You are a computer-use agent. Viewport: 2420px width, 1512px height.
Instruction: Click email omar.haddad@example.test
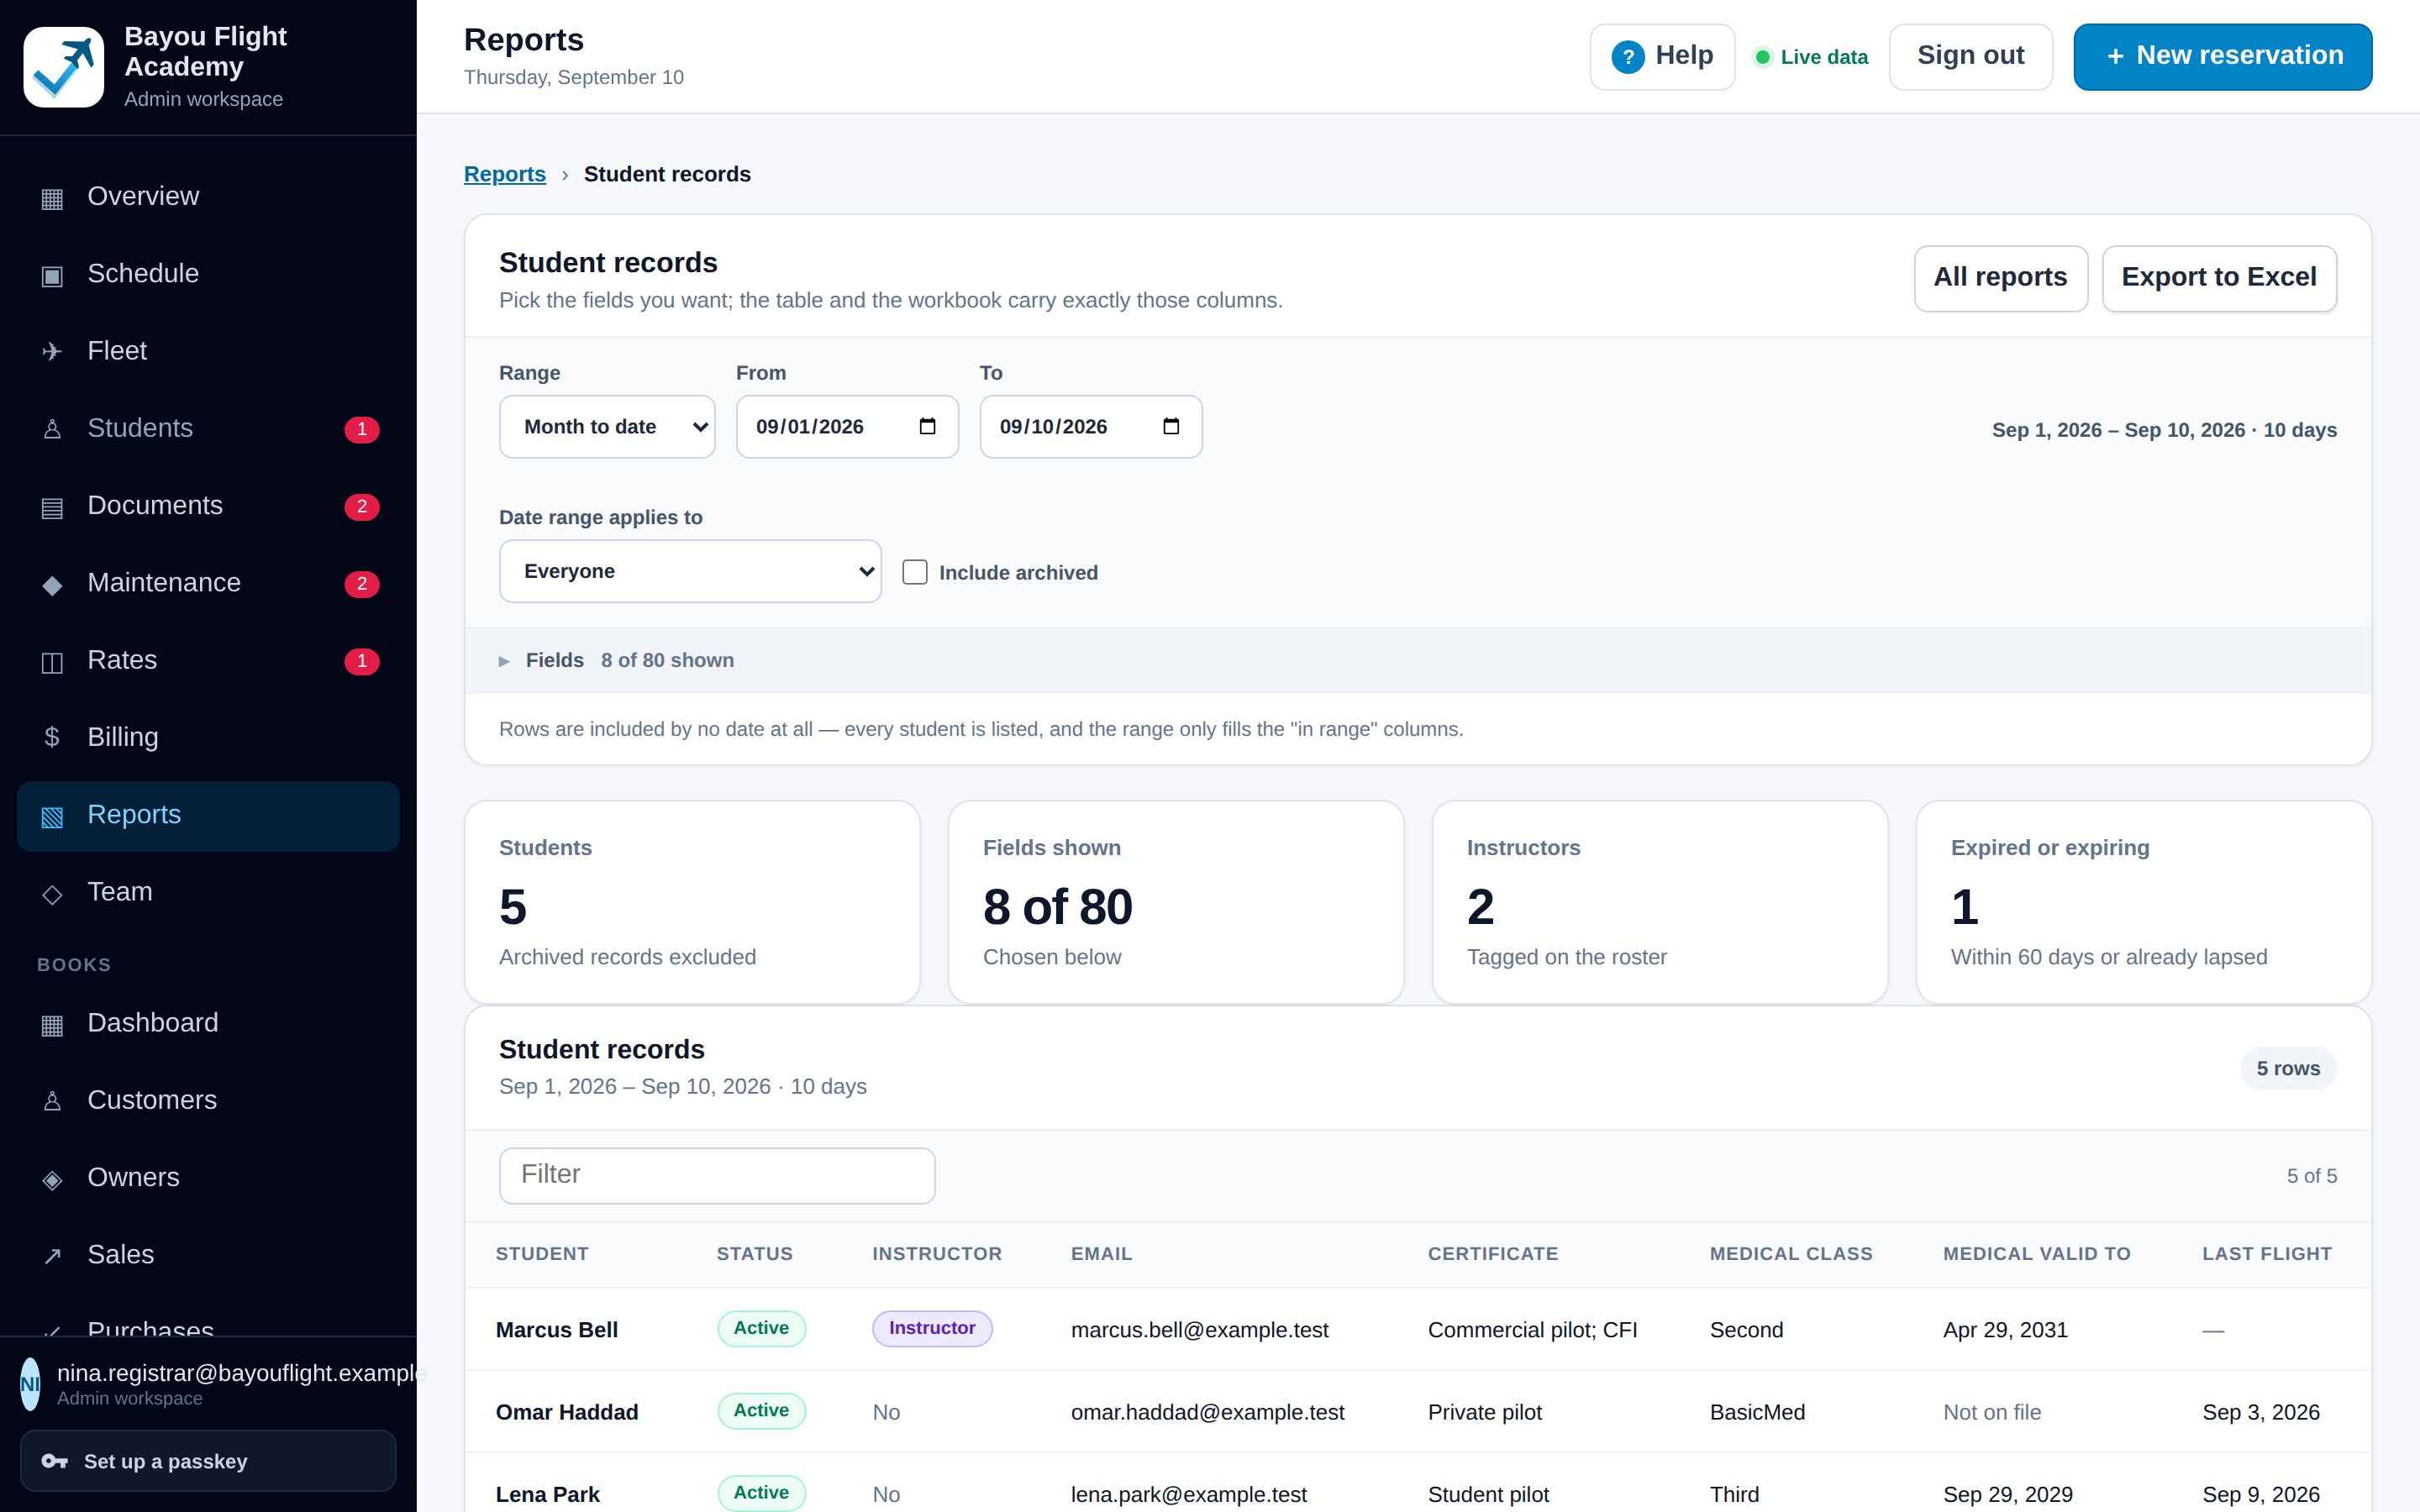pos(1207,1412)
